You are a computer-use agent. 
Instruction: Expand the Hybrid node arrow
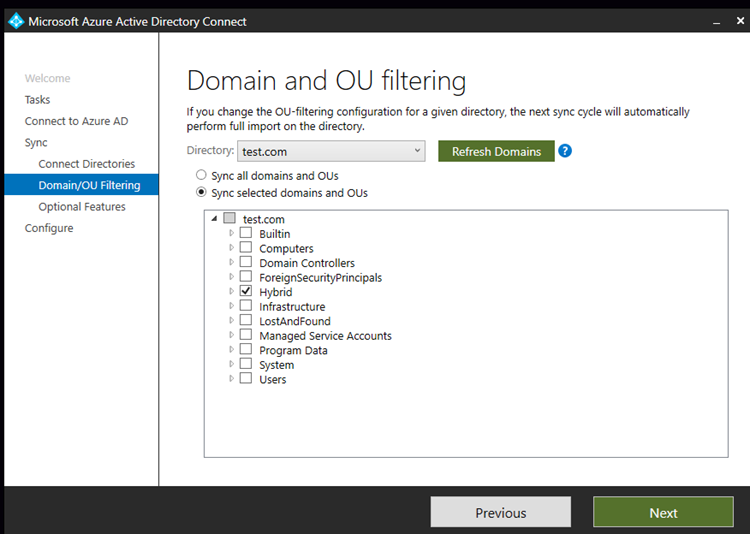point(232,291)
